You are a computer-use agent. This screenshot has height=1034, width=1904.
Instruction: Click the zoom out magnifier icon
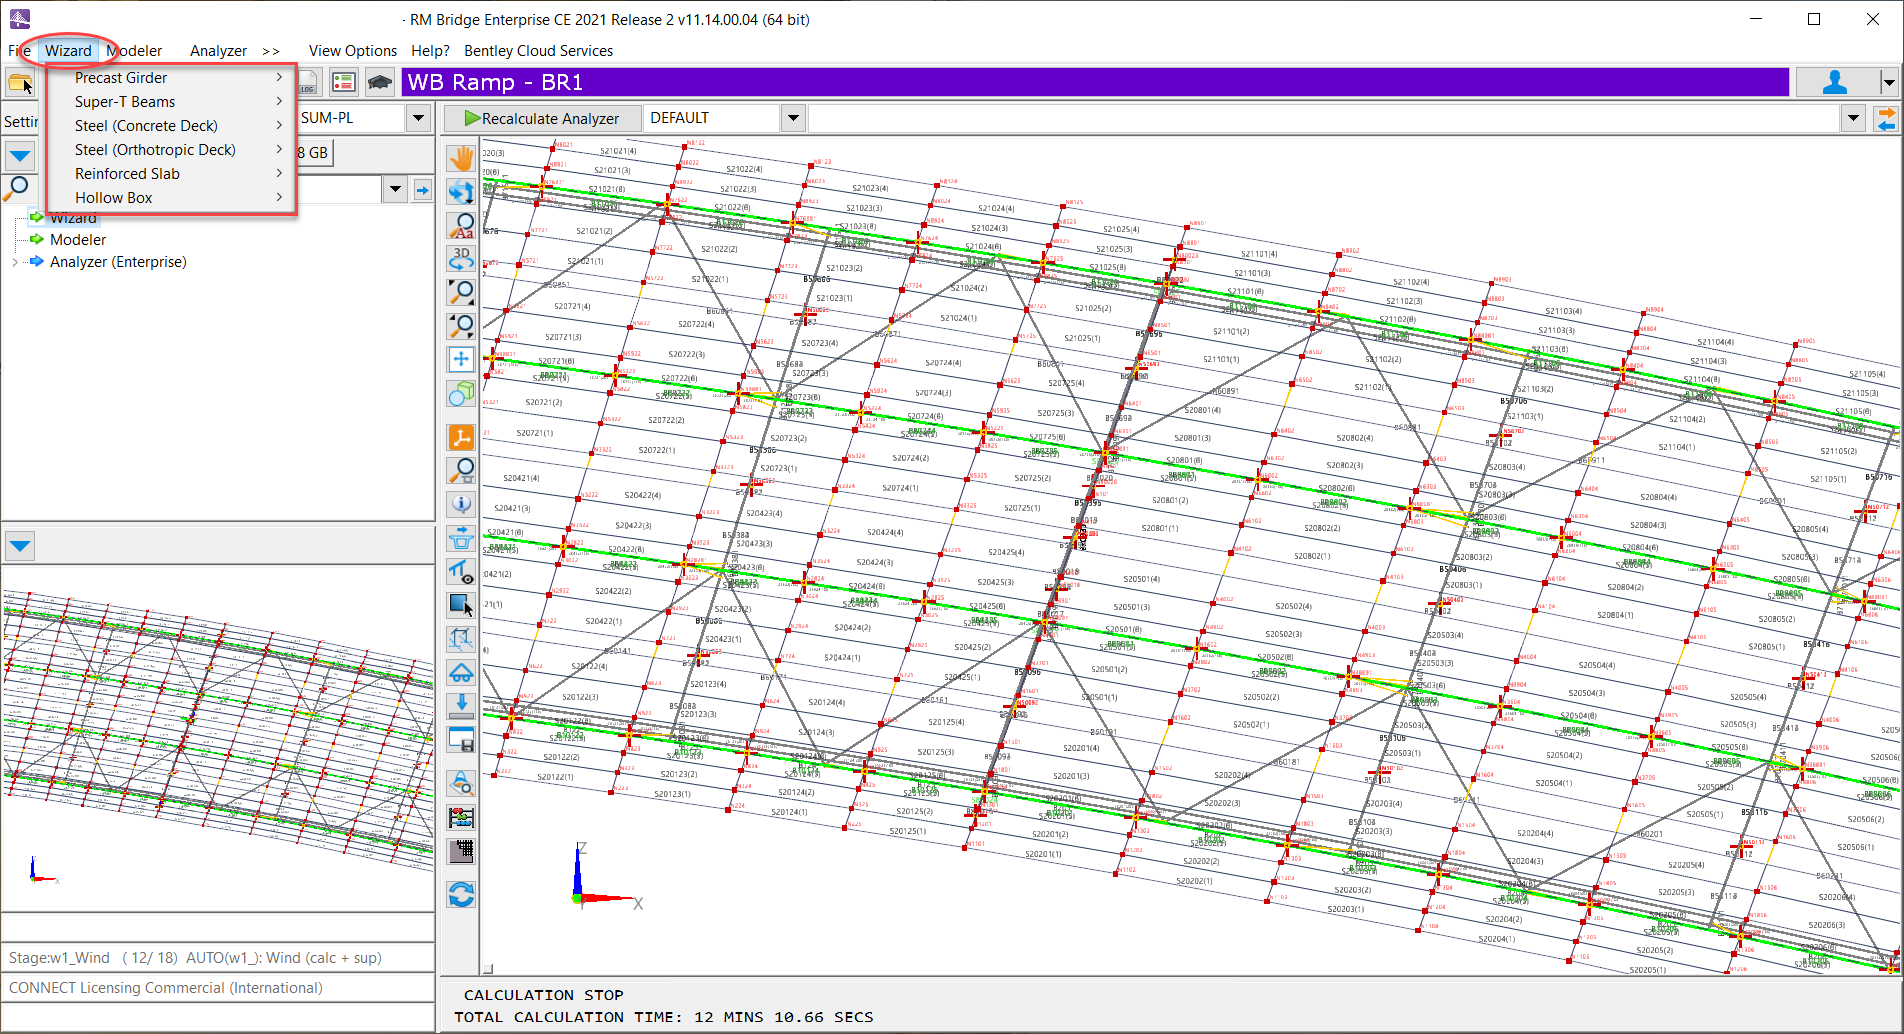pyautogui.click(x=461, y=325)
